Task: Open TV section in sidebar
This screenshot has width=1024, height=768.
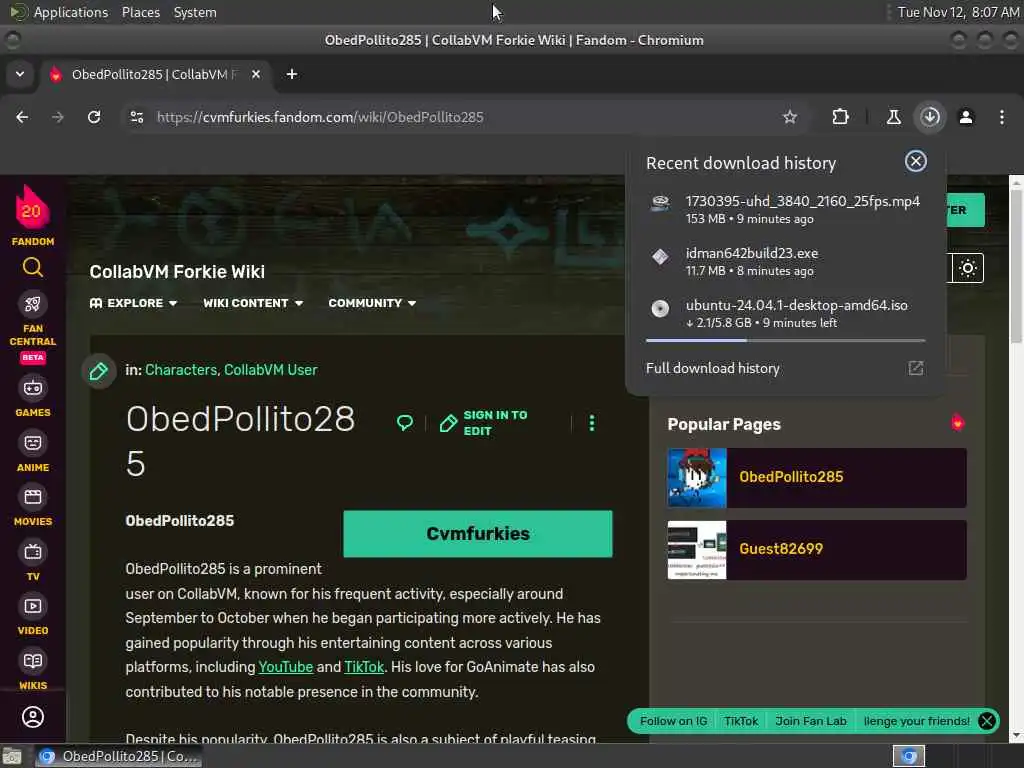Action: click(33, 561)
